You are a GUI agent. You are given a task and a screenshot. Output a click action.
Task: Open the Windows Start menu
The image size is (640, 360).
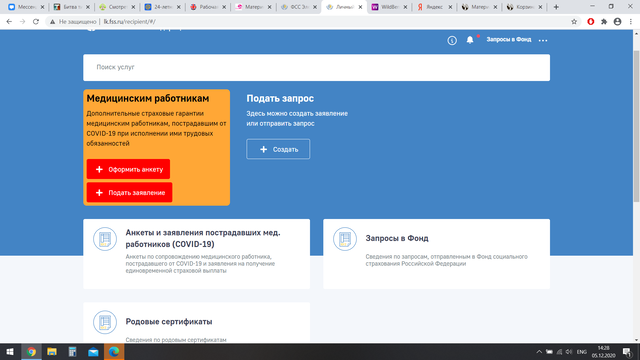point(10,352)
